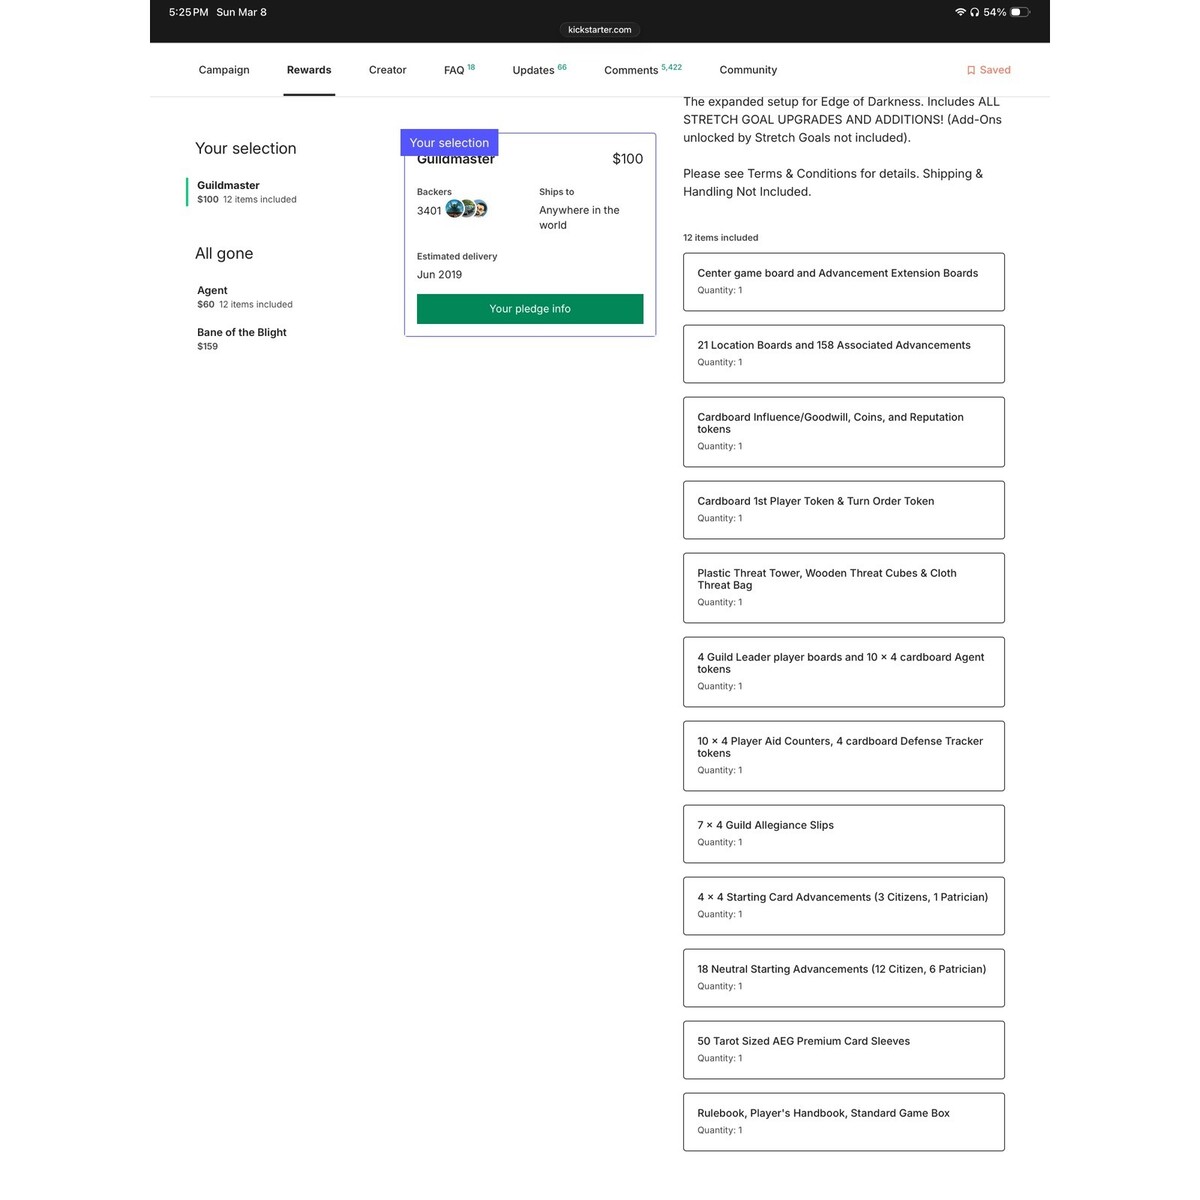This screenshot has height=1200, width=1200.
Task: Click the Your selection sidebar heading
Action: click(246, 149)
